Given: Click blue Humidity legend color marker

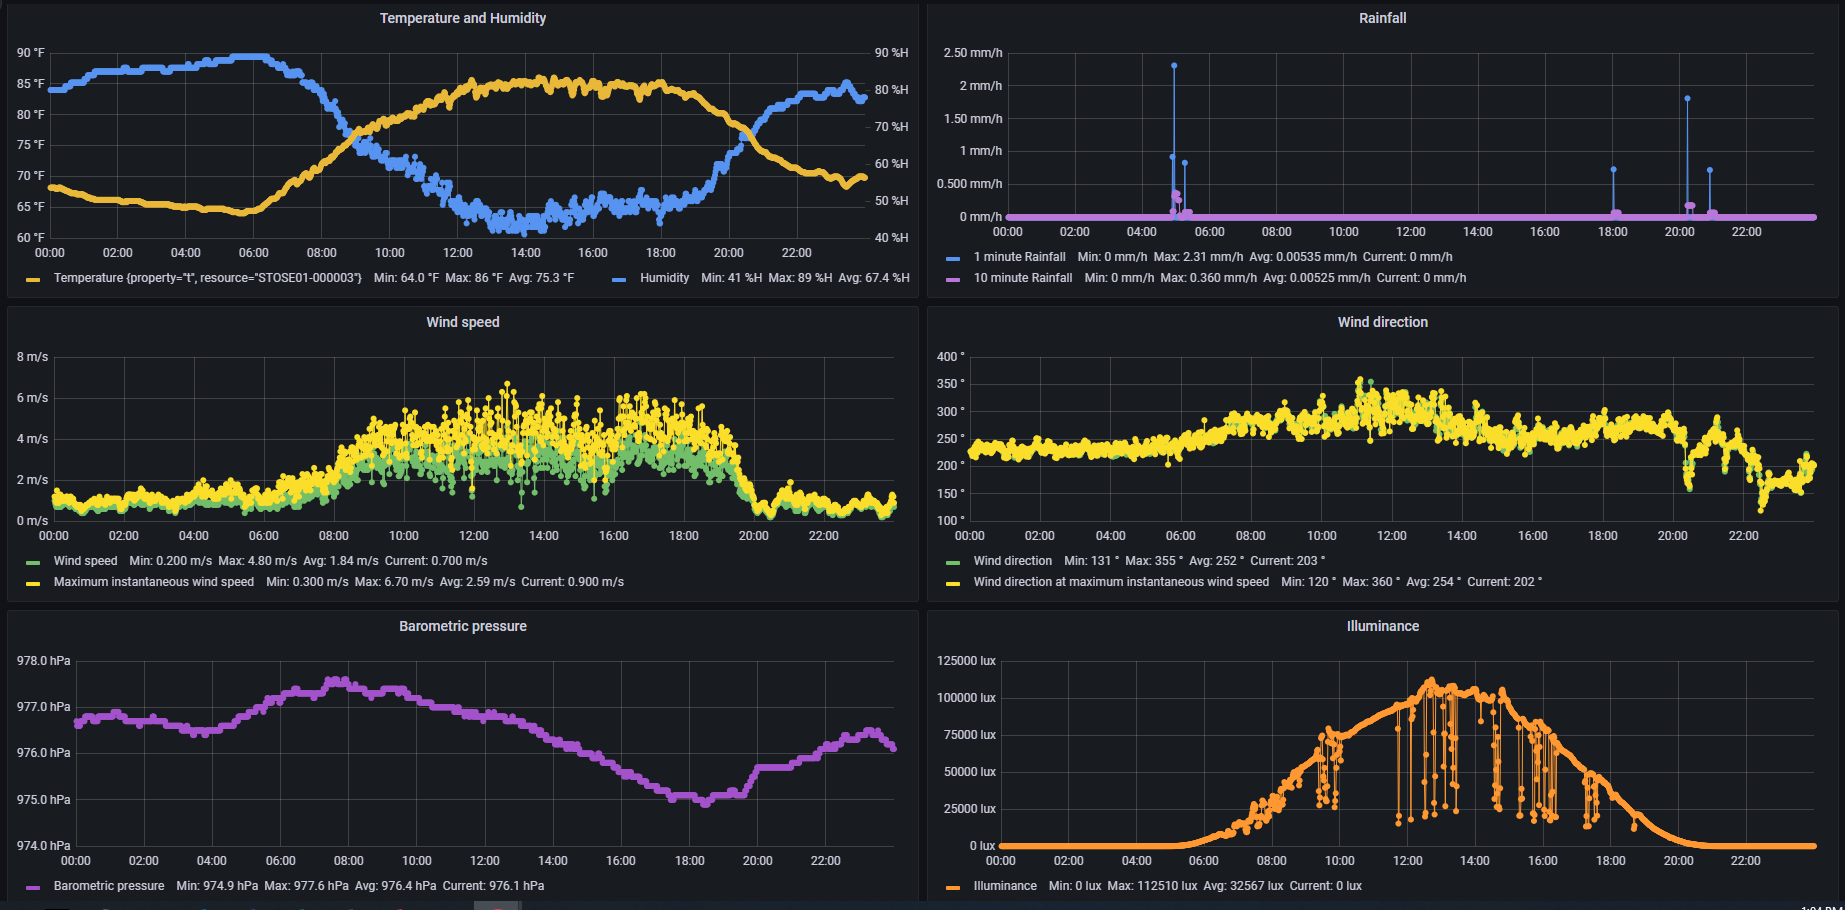Looking at the screenshot, I should 619,279.
